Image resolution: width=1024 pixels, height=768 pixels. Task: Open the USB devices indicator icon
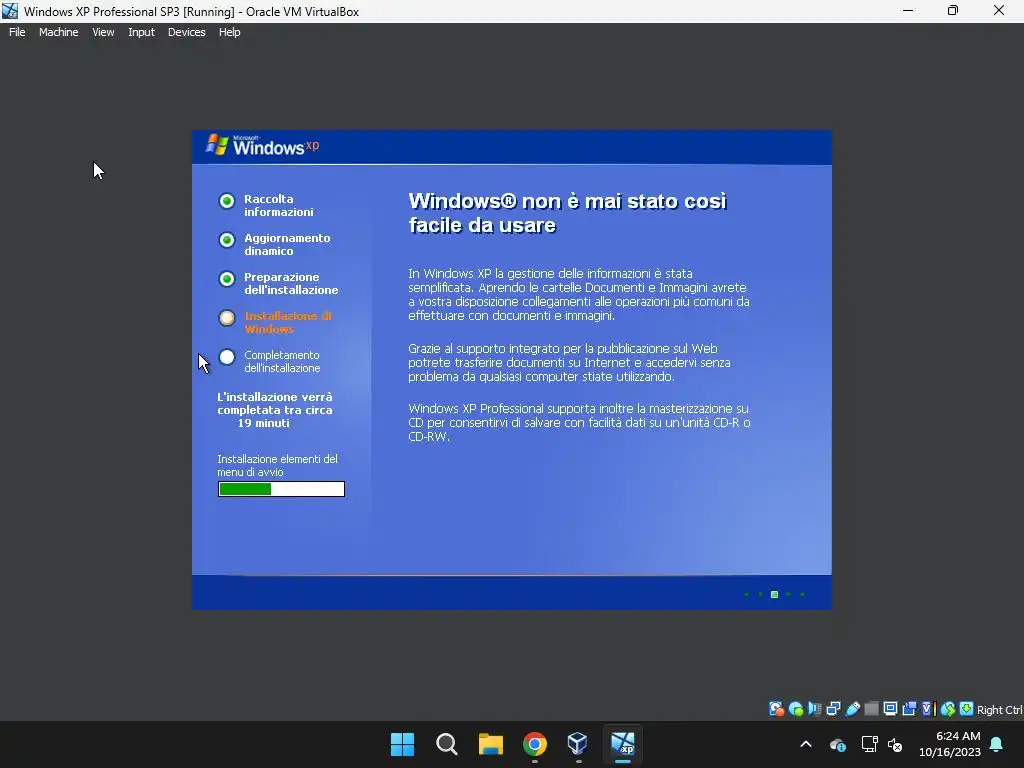coord(852,709)
